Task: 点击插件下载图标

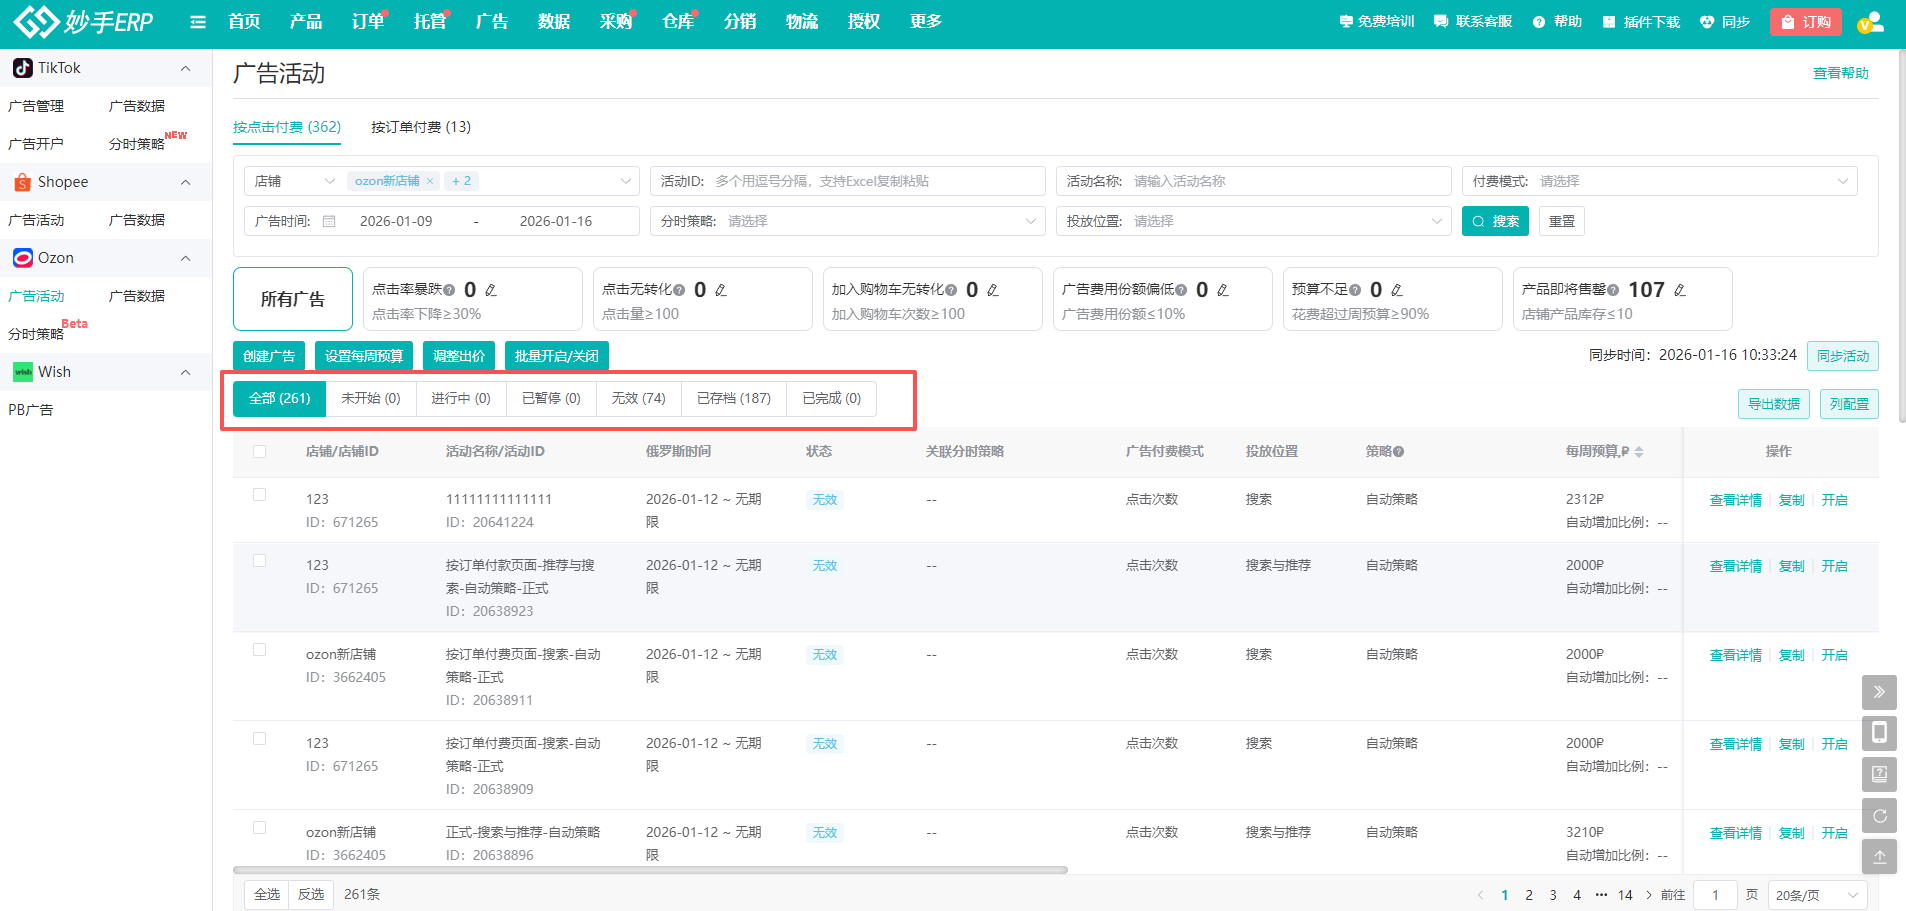Action: click(x=1608, y=21)
